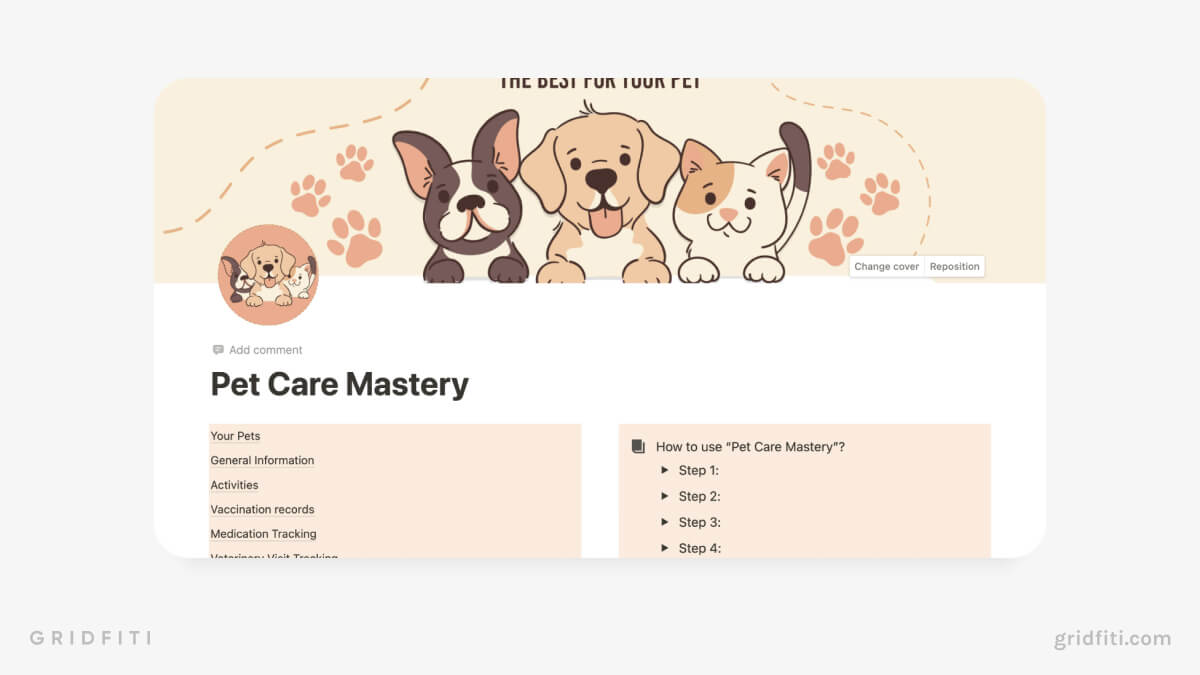The height and width of the screenshot is (675, 1200).
Task: Click the gridfiti.com watermark link
Action: (1112, 638)
